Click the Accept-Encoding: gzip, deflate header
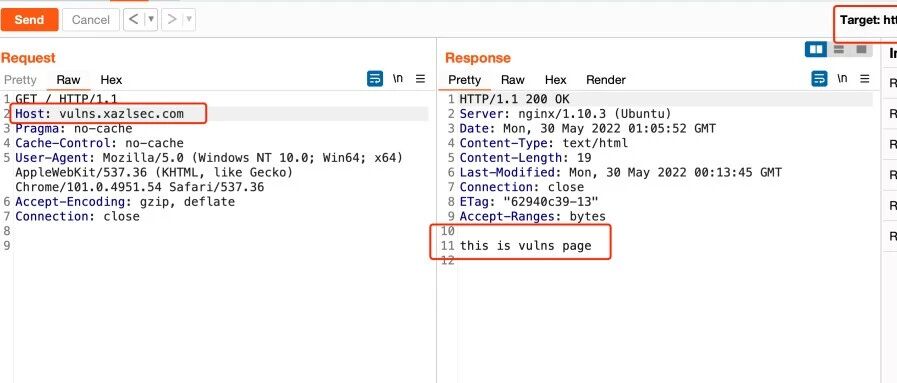The height and width of the screenshot is (383, 897). [125, 202]
